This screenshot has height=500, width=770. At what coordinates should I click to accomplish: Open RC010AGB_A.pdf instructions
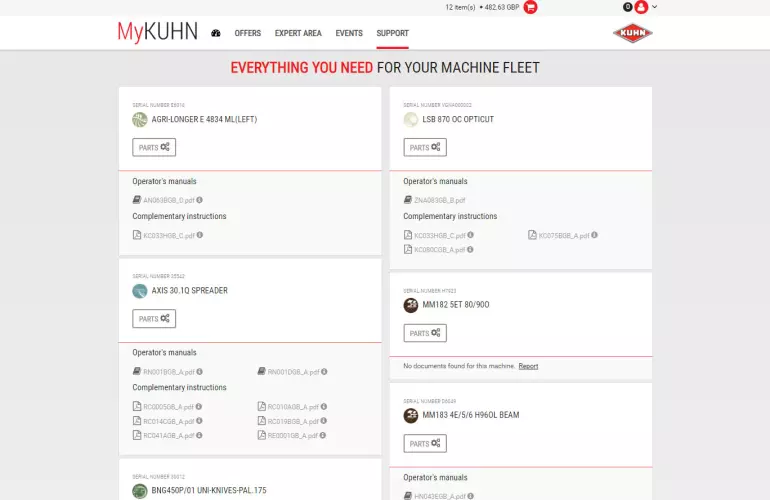click(x=293, y=407)
